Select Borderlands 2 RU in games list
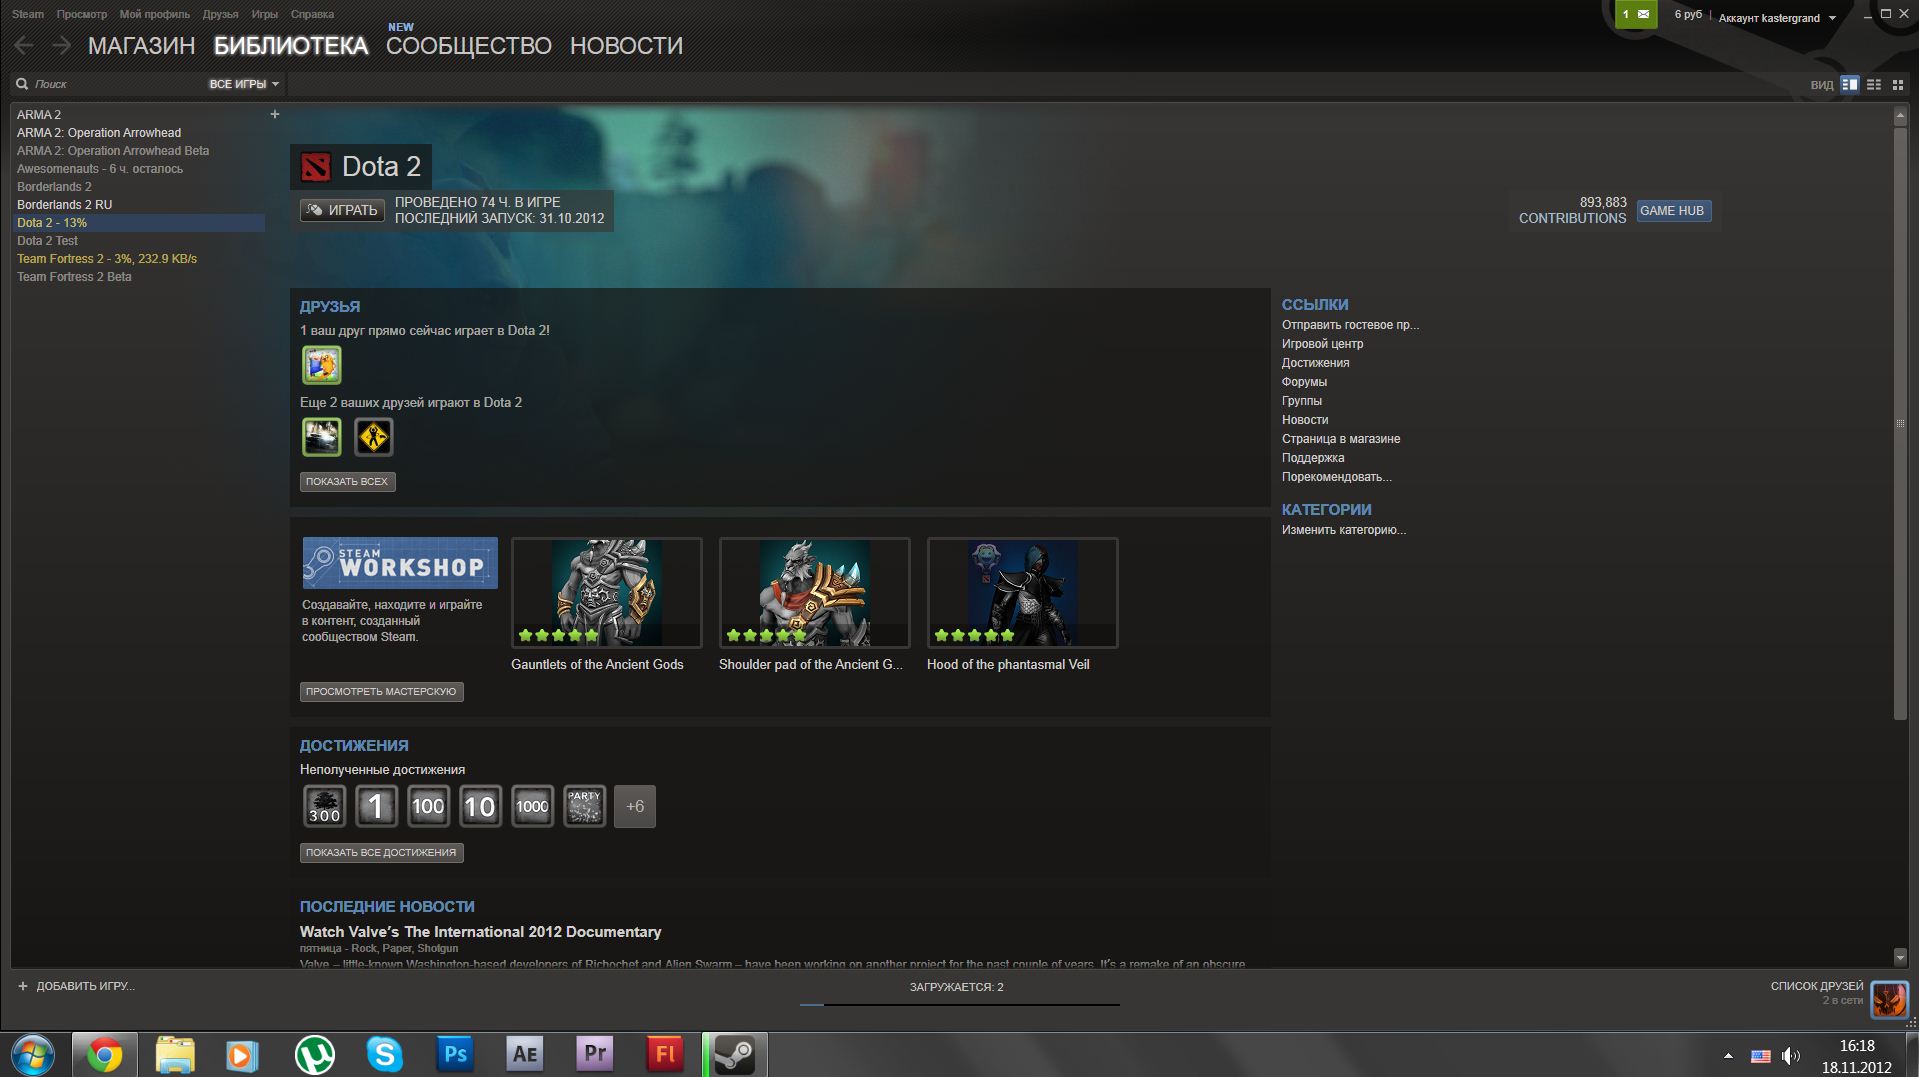The height and width of the screenshot is (1077, 1919). coord(138,205)
